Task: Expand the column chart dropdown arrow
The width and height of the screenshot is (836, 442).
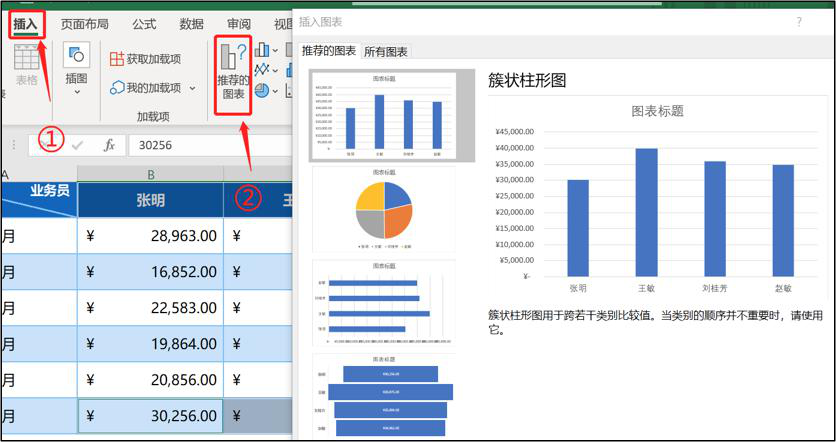Action: point(275,51)
